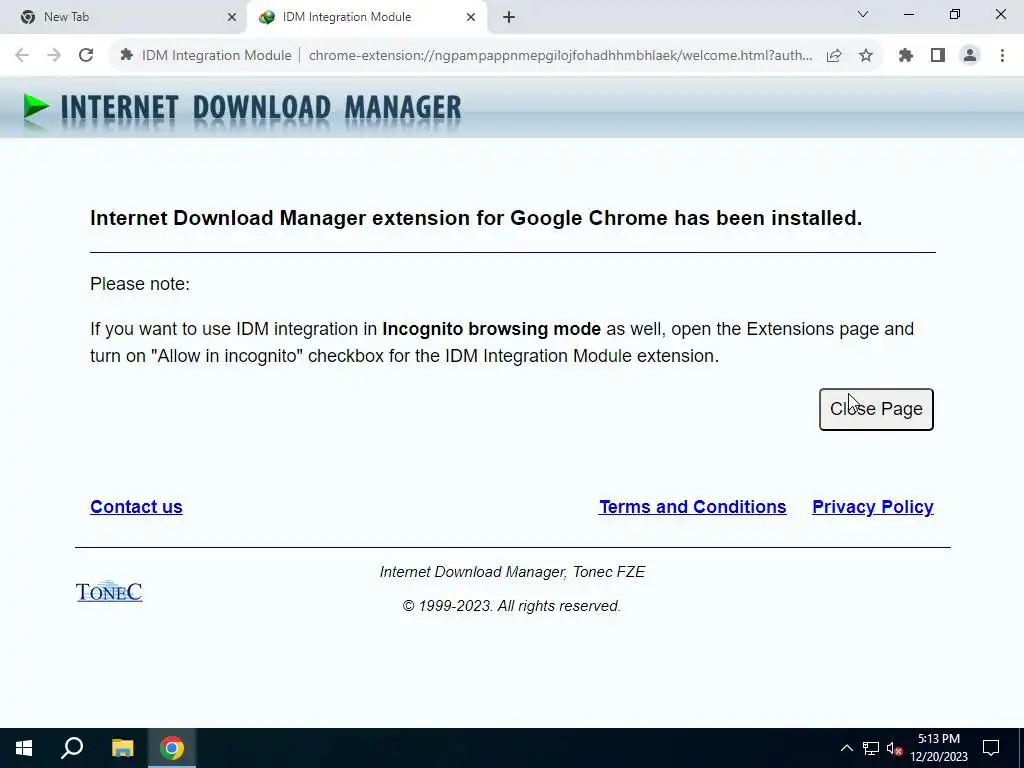Click the extension installed heading text
Screen dimensions: 1024x768
pos(476,218)
